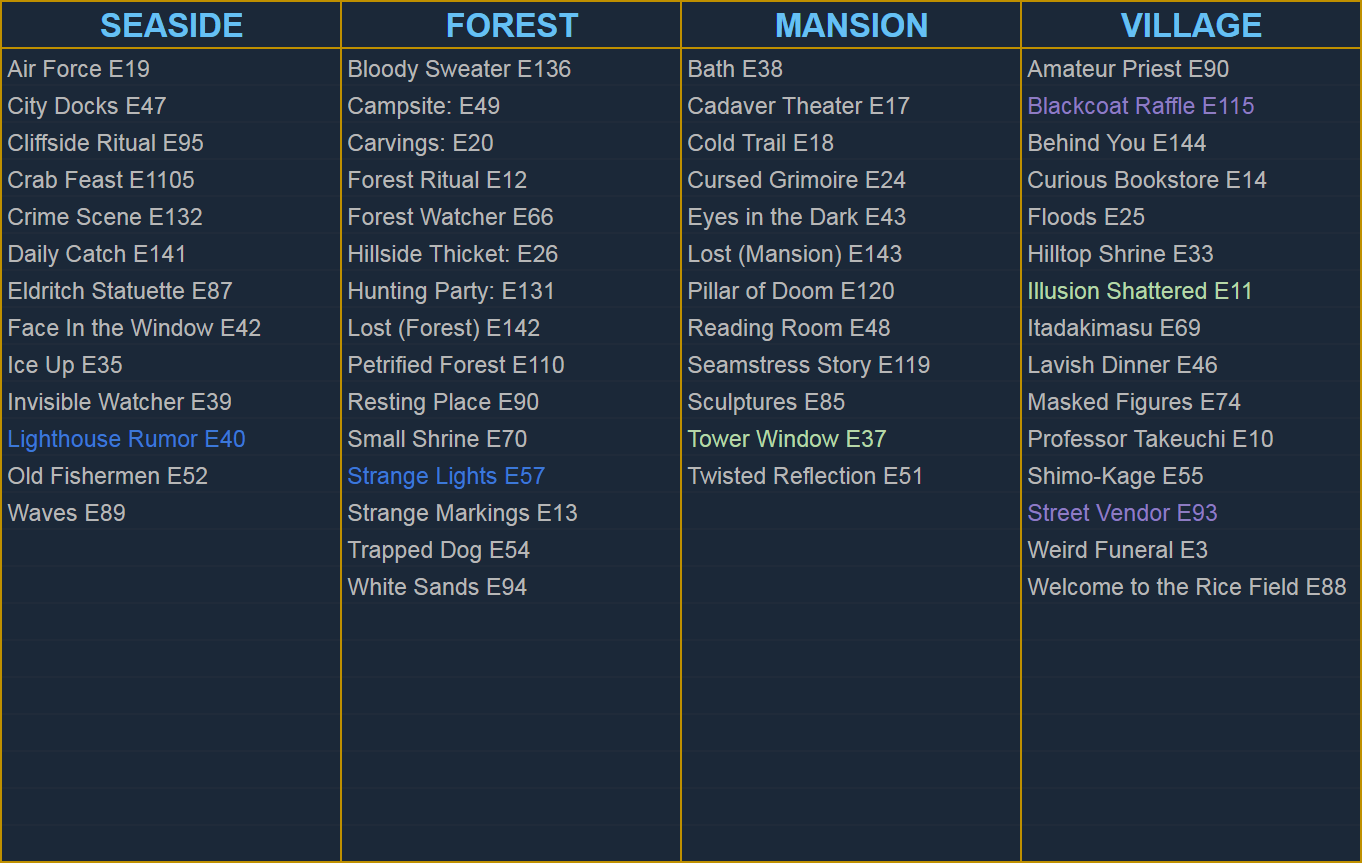Click the SEASIDE column header
1362x863 pixels.
point(171,25)
